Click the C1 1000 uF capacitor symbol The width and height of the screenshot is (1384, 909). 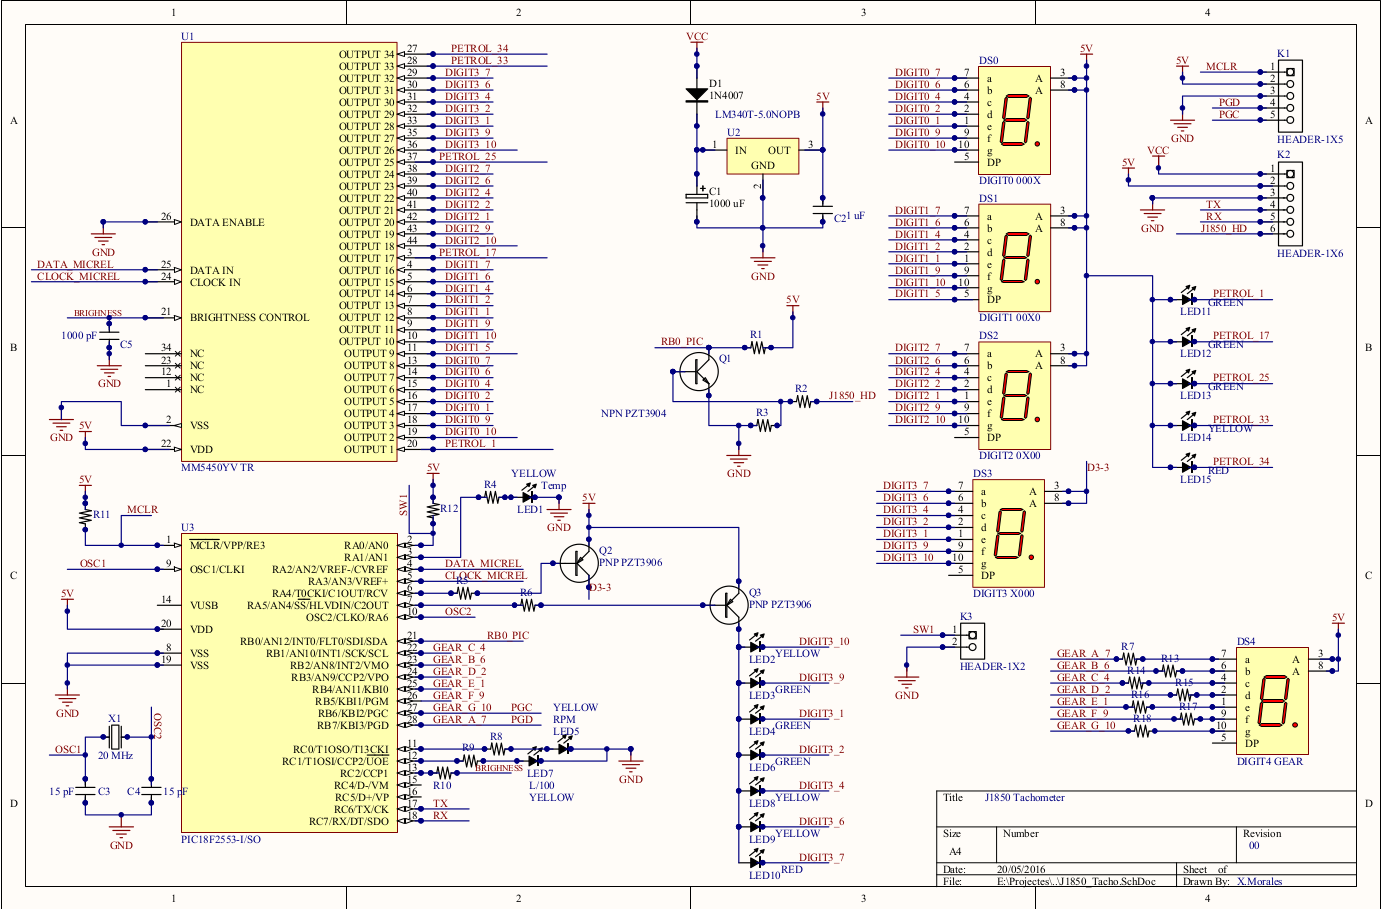point(697,198)
